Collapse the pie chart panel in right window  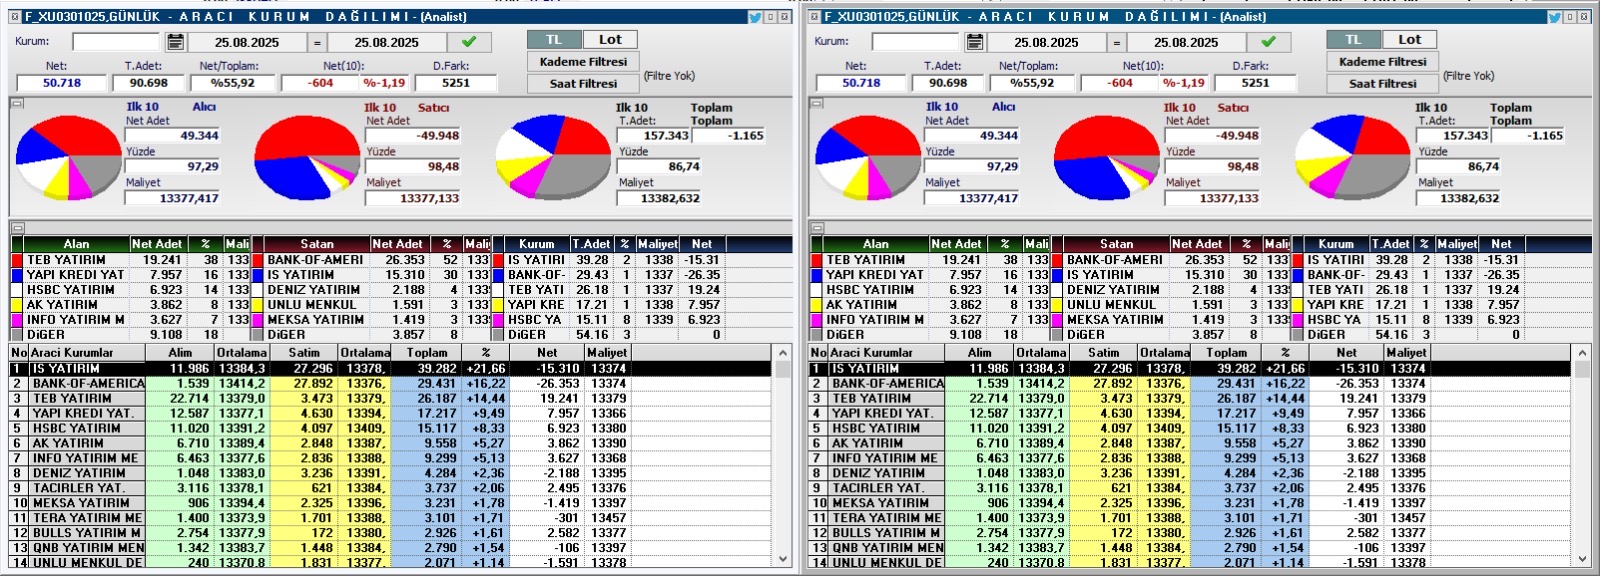(x=817, y=103)
